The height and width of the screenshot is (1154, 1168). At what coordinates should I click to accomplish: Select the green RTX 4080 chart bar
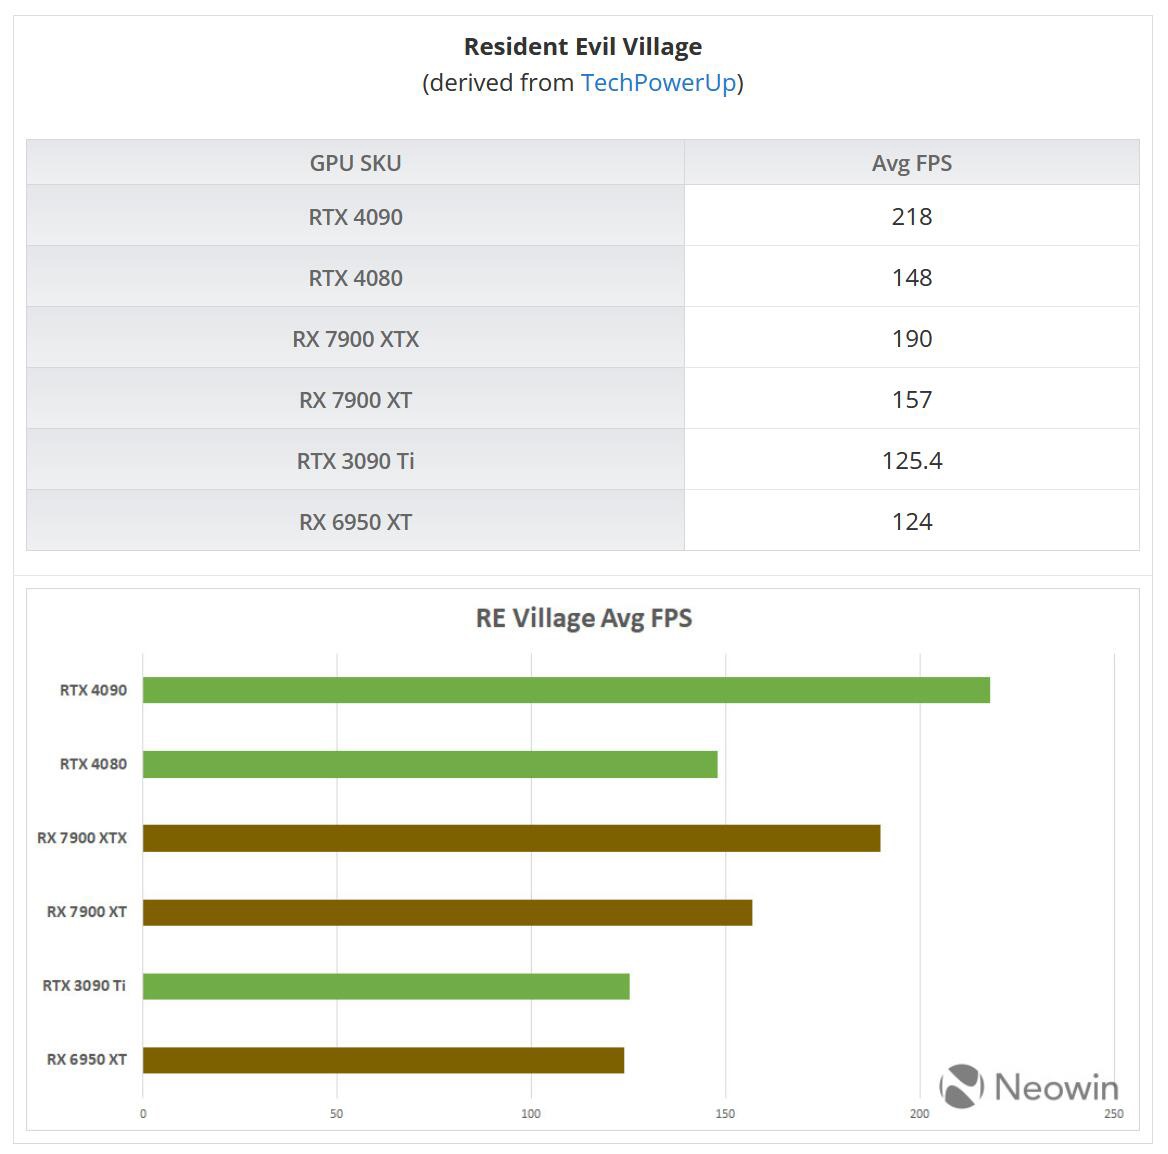click(x=430, y=764)
